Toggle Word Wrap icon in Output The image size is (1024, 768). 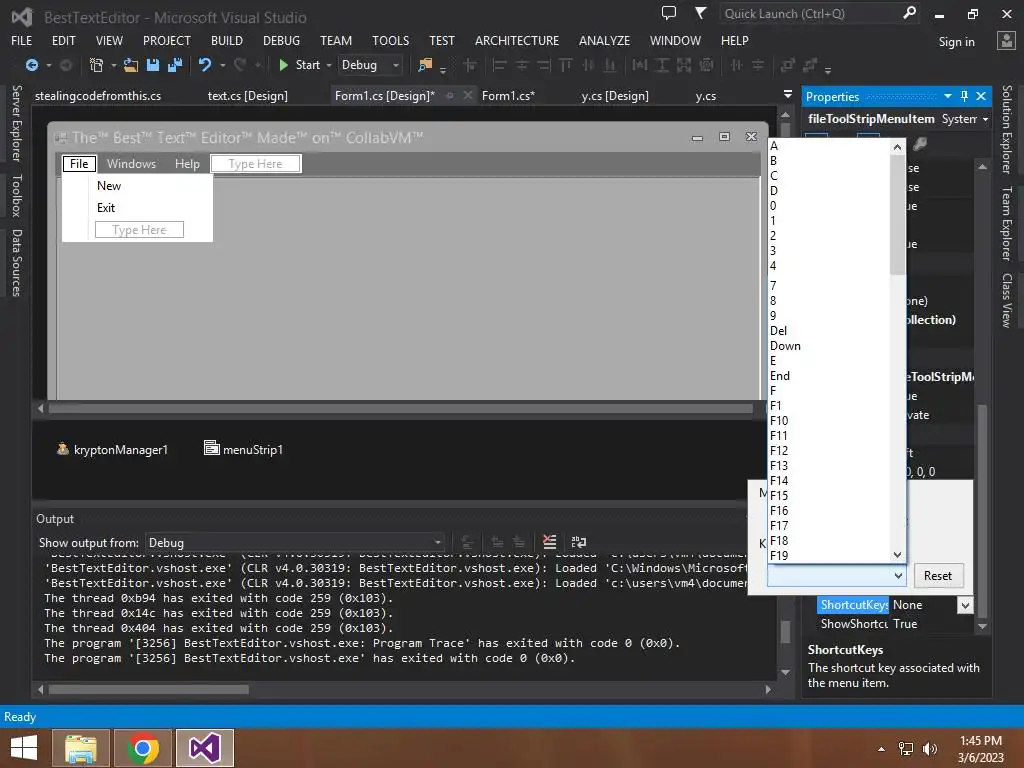tap(579, 542)
